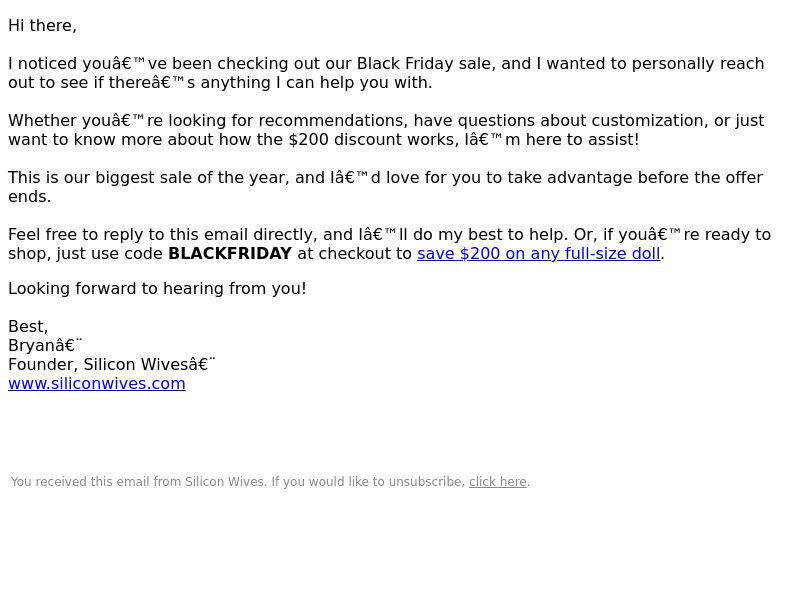Viewport: 800px width, 600px height.
Task: Click the 'click here' unsubscribe link
Action: tap(497, 482)
